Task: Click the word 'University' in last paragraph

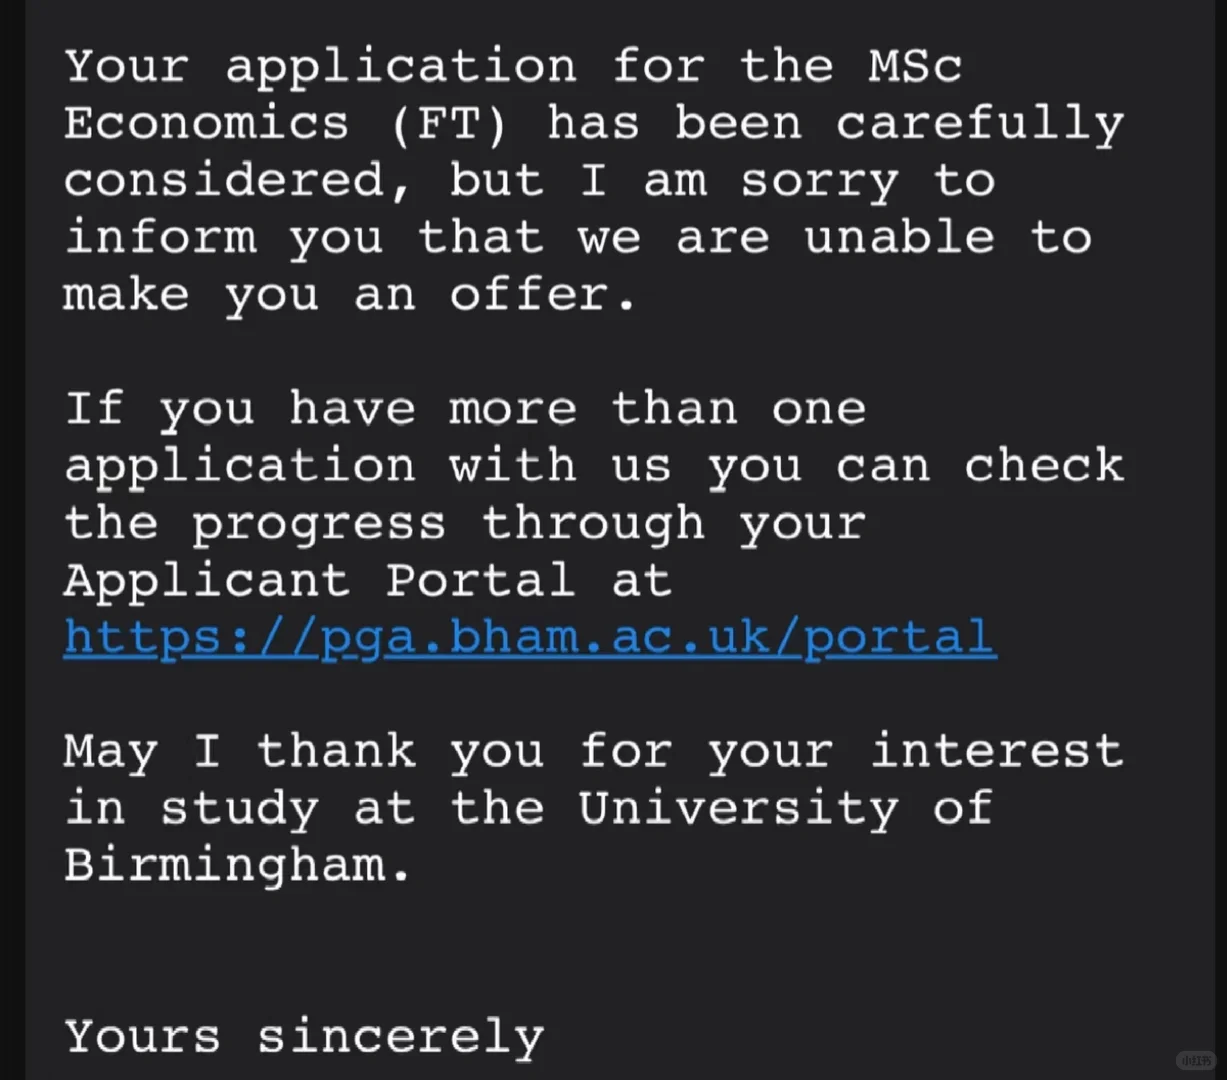Action: point(738,809)
